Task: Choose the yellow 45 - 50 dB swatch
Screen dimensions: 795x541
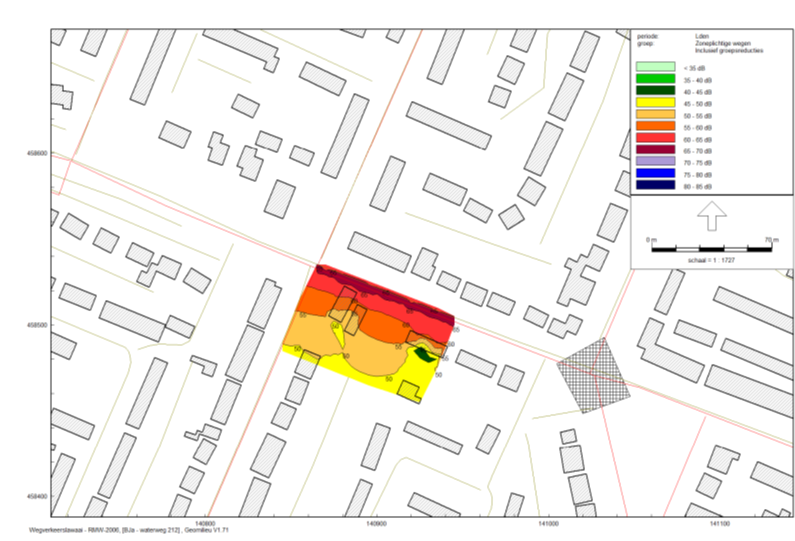Action: coord(660,106)
